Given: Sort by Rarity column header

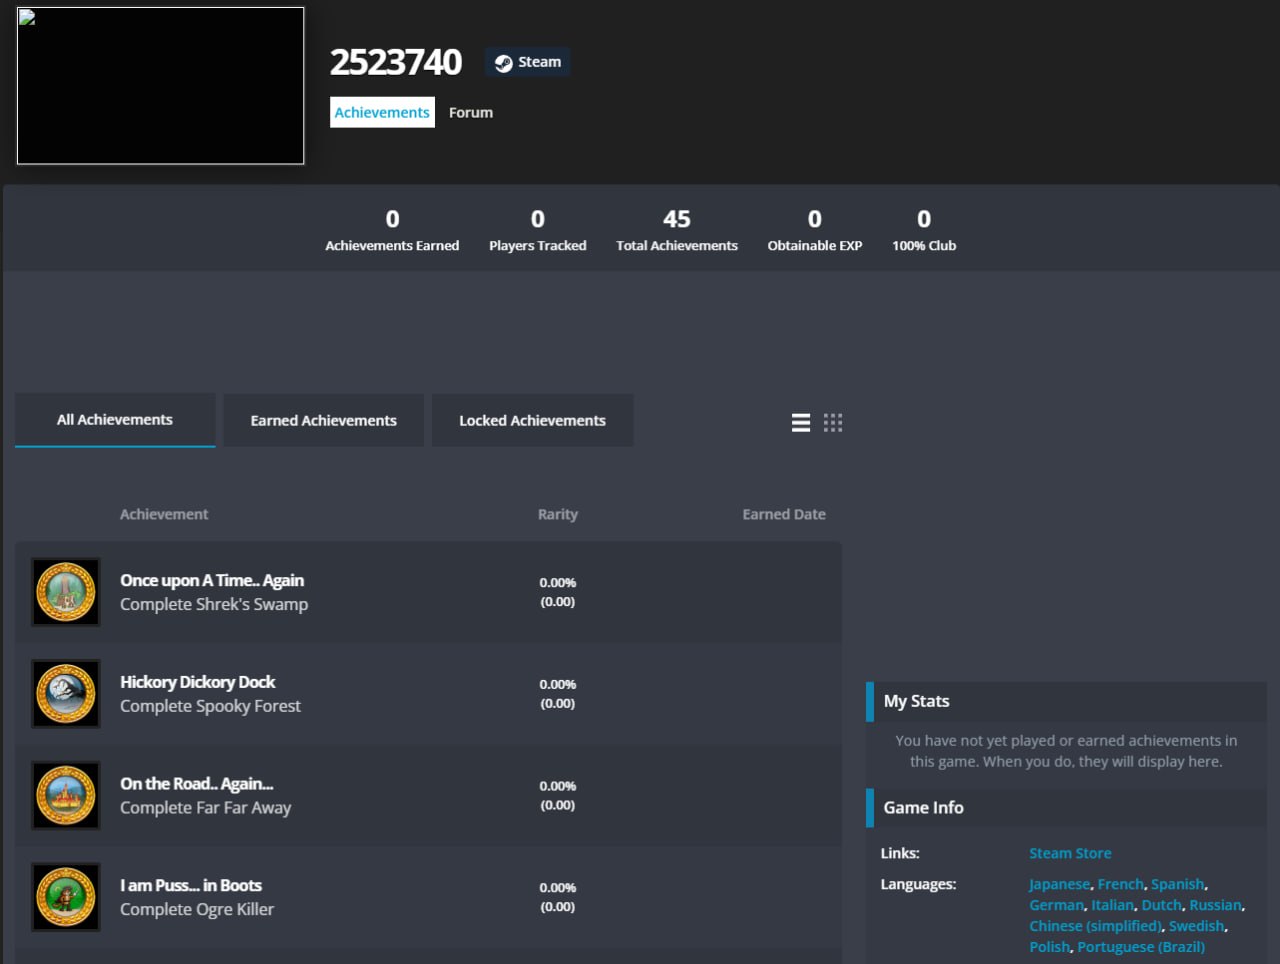Looking at the screenshot, I should click(x=558, y=514).
